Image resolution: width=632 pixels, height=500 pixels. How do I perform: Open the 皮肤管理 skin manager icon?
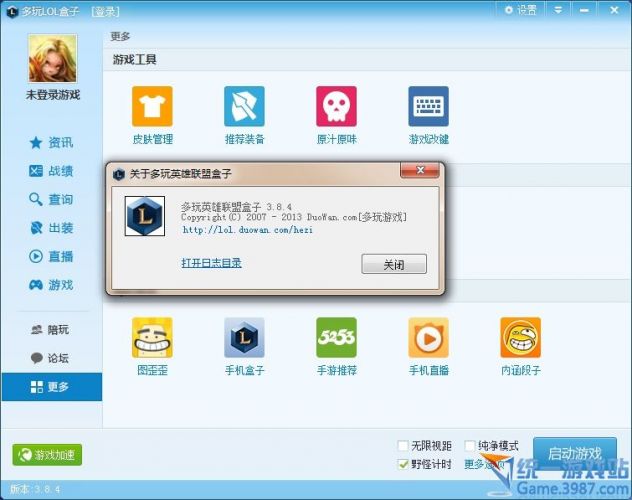[152, 106]
